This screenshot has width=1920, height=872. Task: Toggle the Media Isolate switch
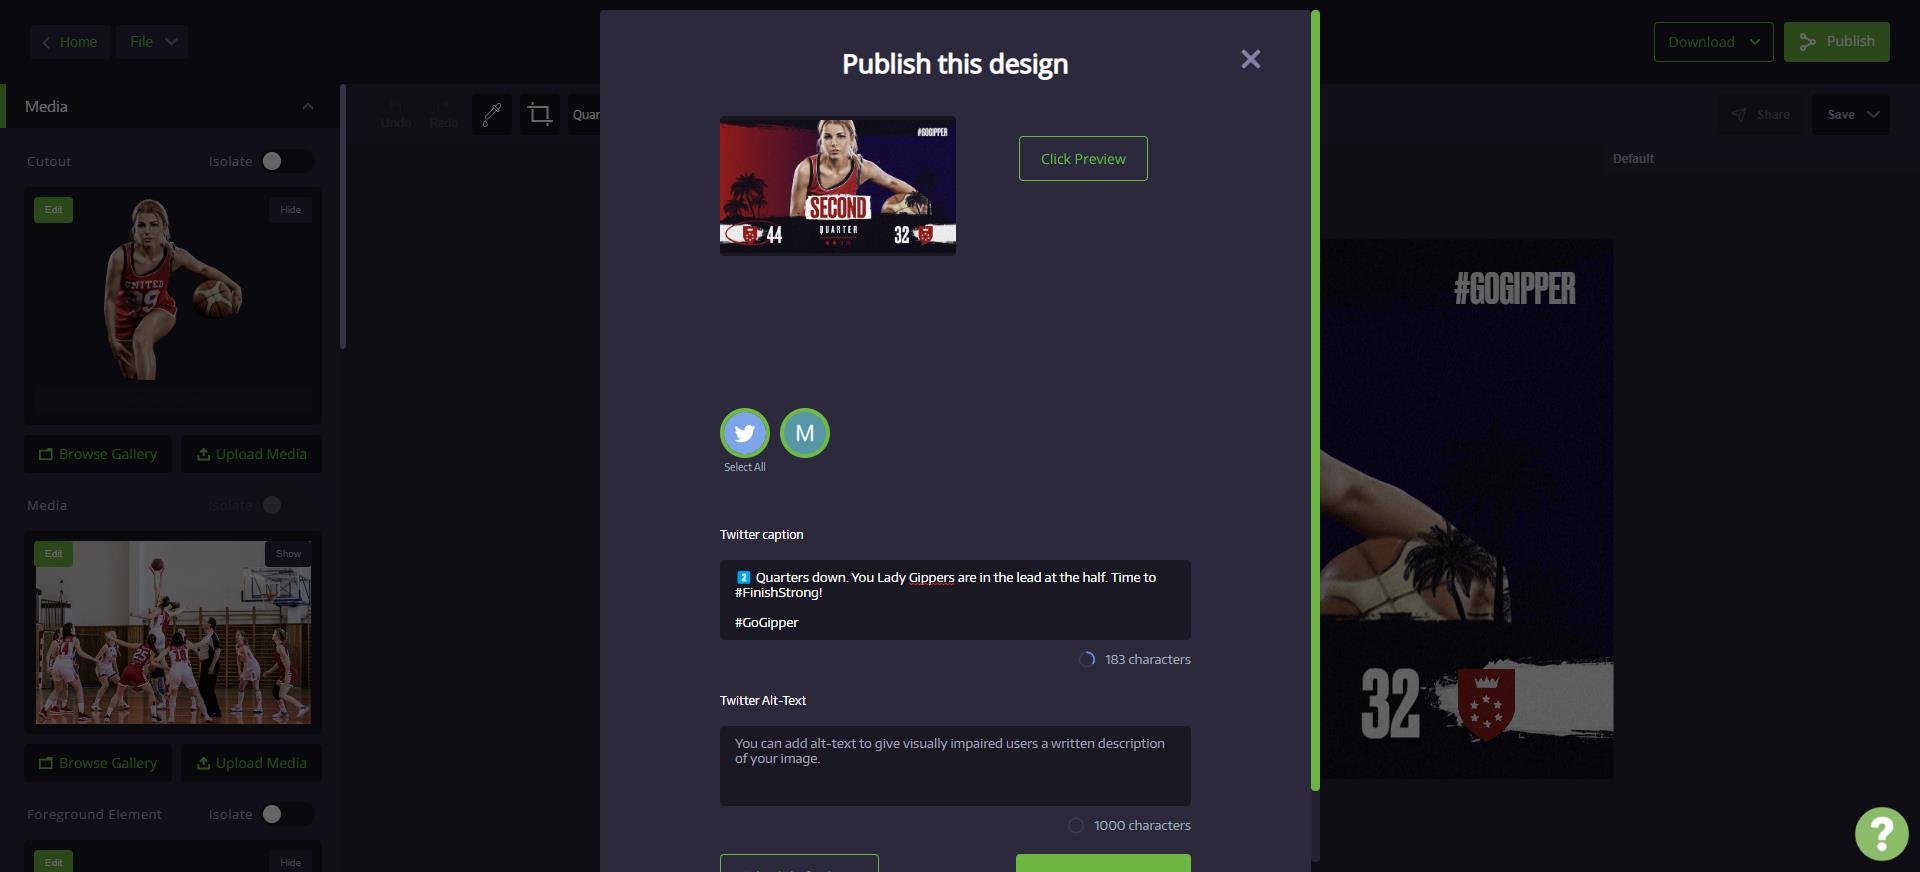285,505
